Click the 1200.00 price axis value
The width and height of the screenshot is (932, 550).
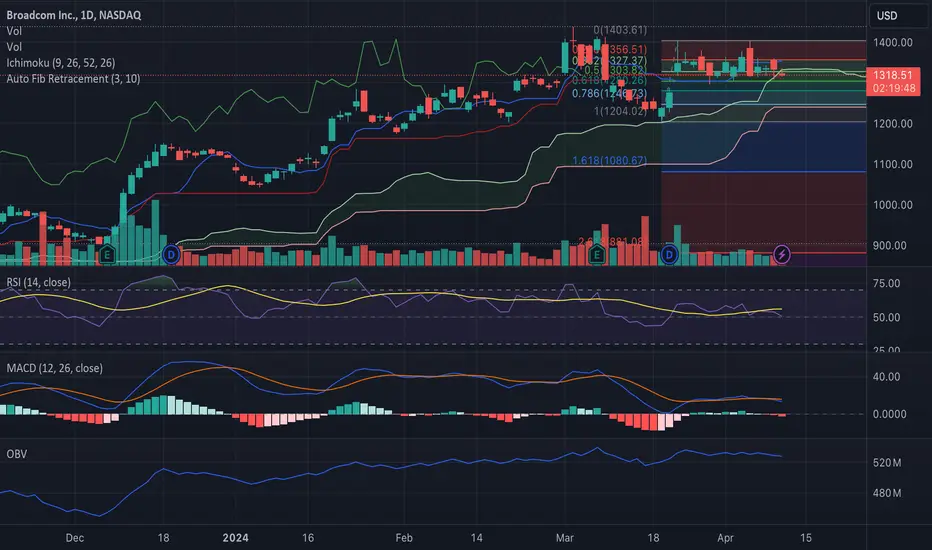tap(893, 124)
